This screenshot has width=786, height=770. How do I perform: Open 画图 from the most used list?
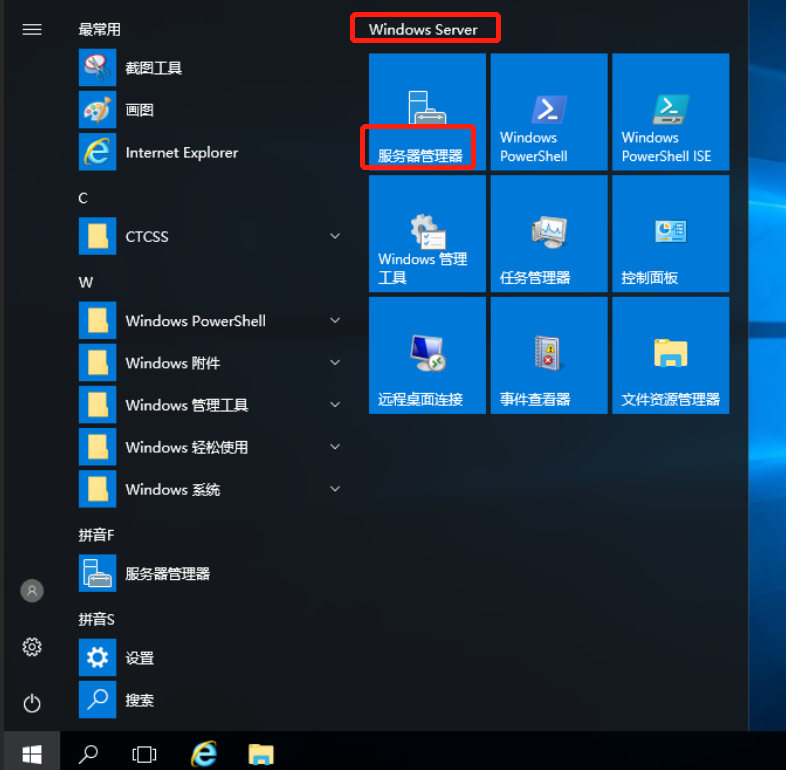(139, 110)
